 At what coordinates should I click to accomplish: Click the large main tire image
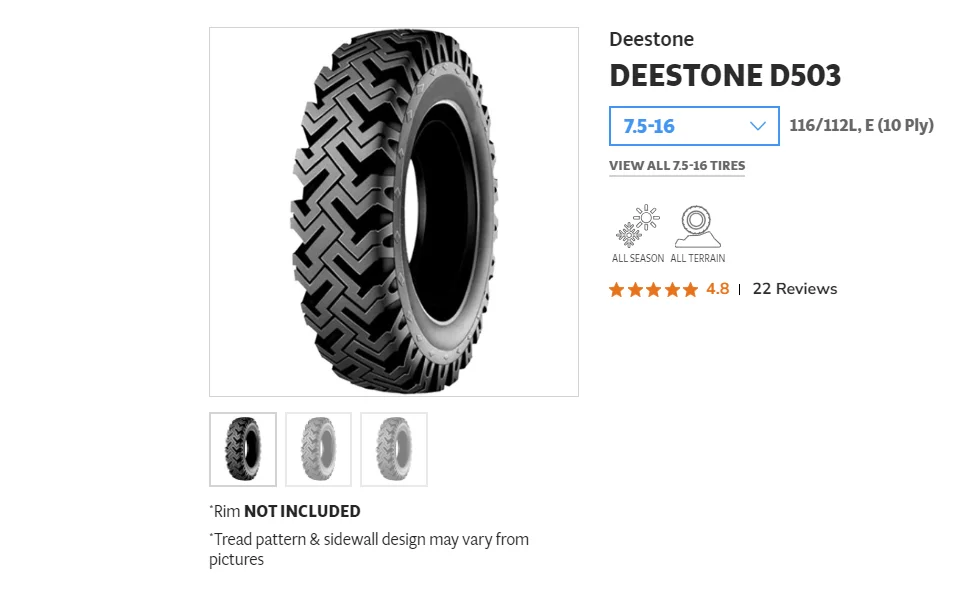[393, 212]
